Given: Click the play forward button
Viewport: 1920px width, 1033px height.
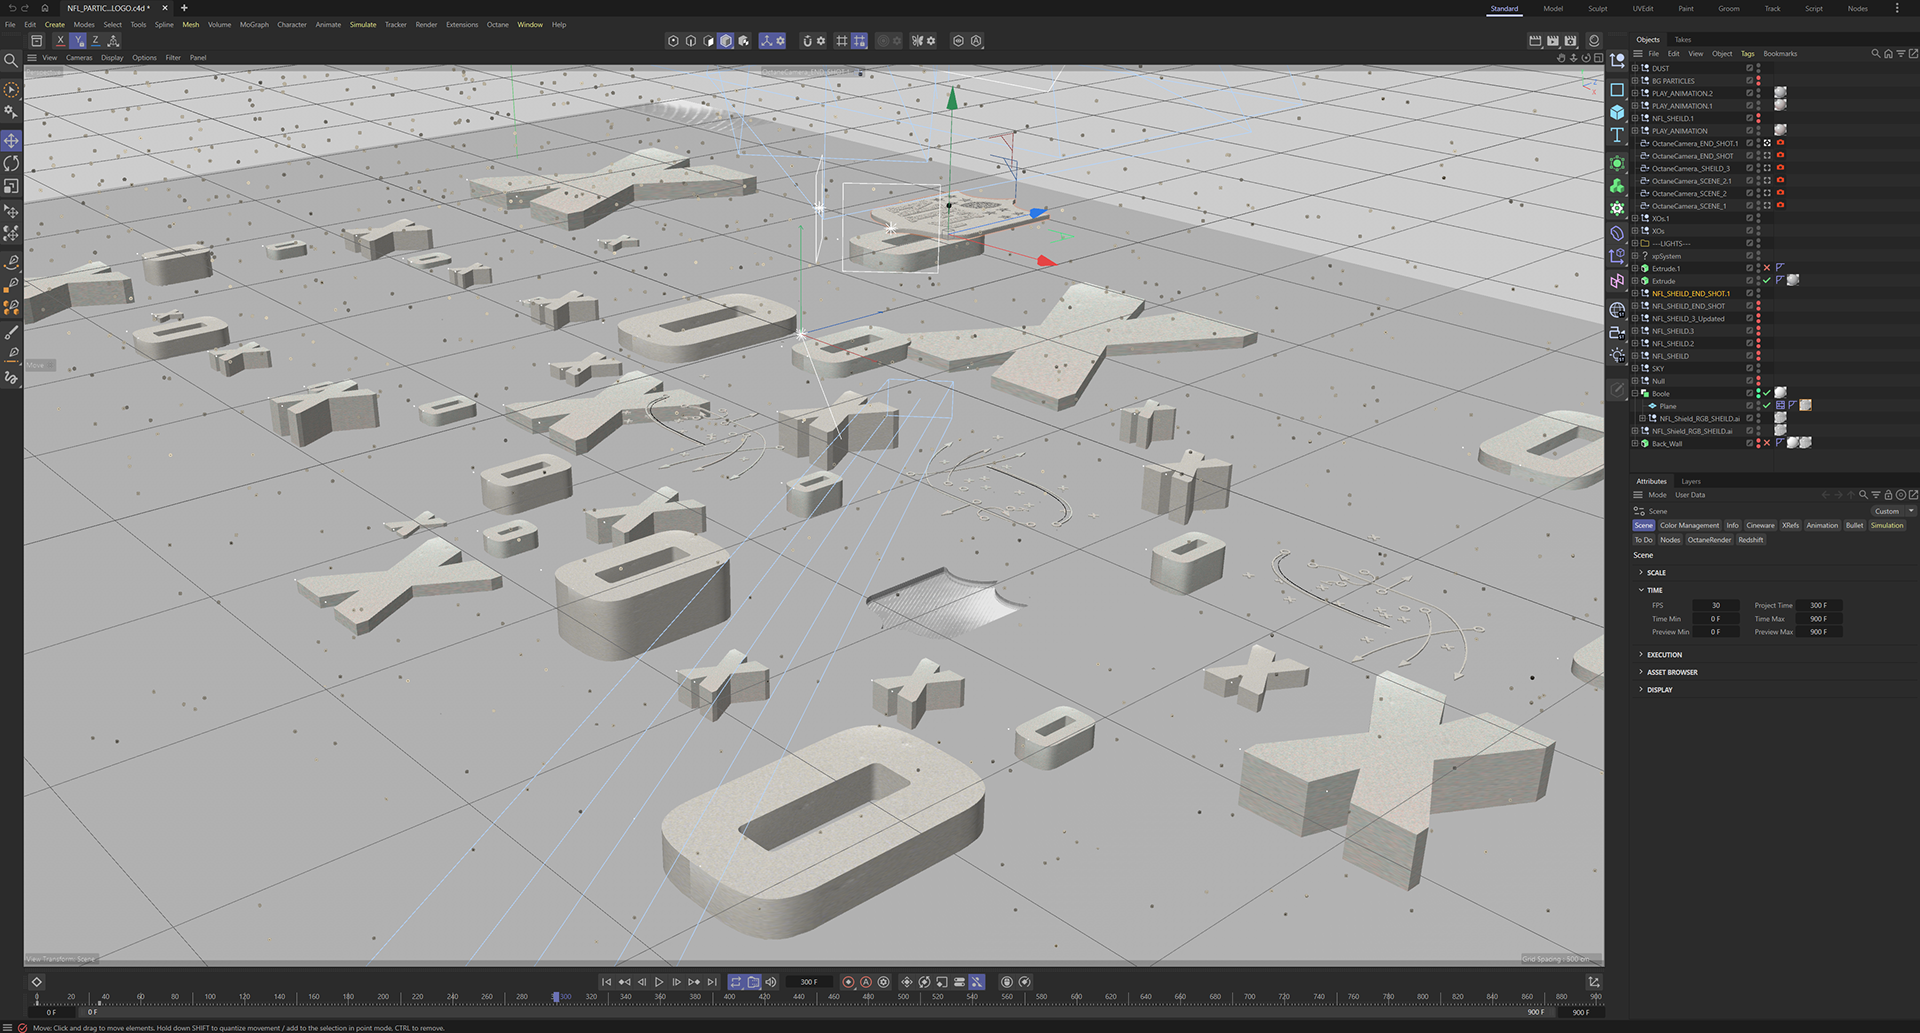Looking at the screenshot, I should point(659,982).
